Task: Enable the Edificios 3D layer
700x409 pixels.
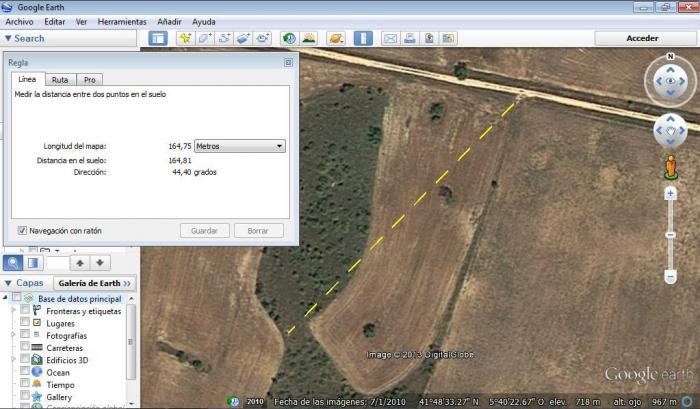Action: [25, 358]
